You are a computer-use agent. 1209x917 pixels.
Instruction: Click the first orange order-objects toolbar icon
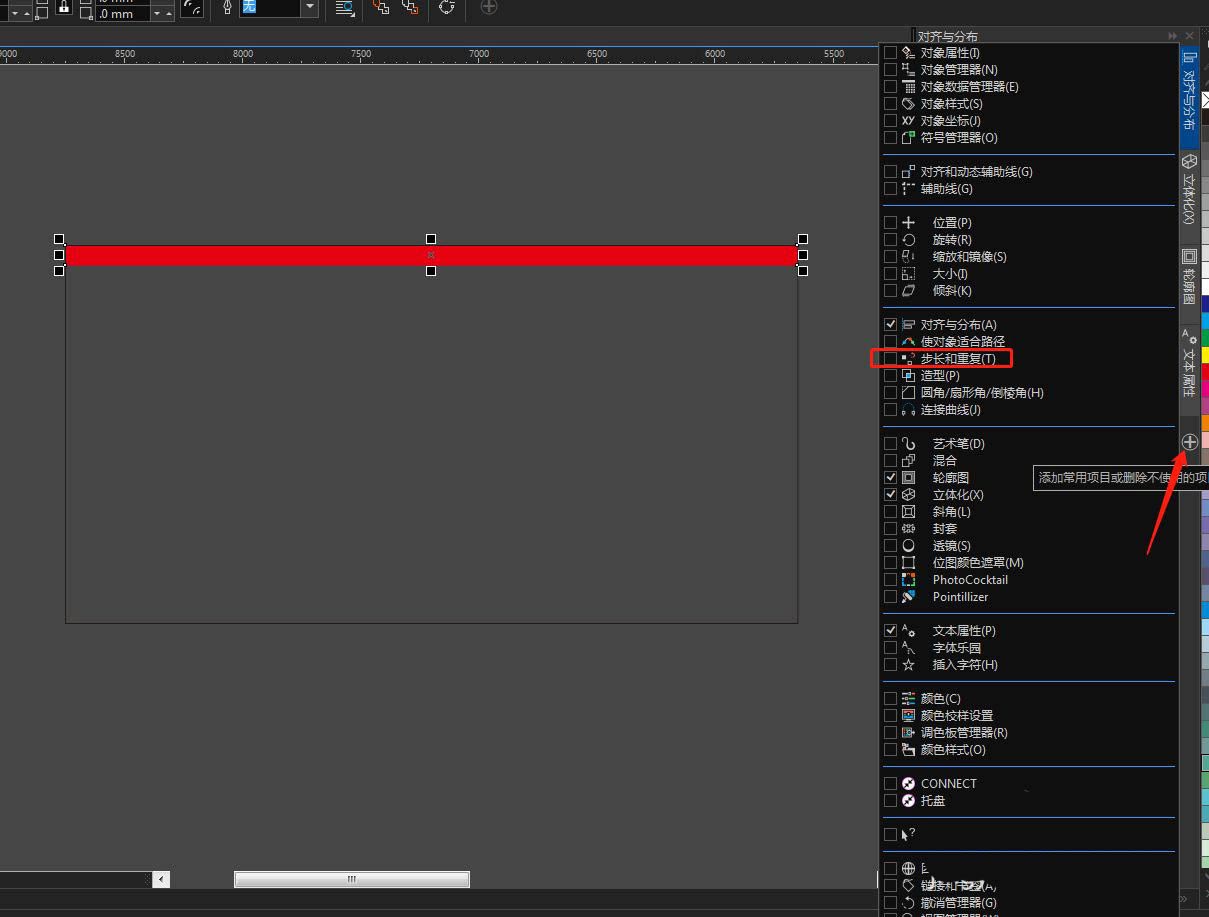pos(381,7)
